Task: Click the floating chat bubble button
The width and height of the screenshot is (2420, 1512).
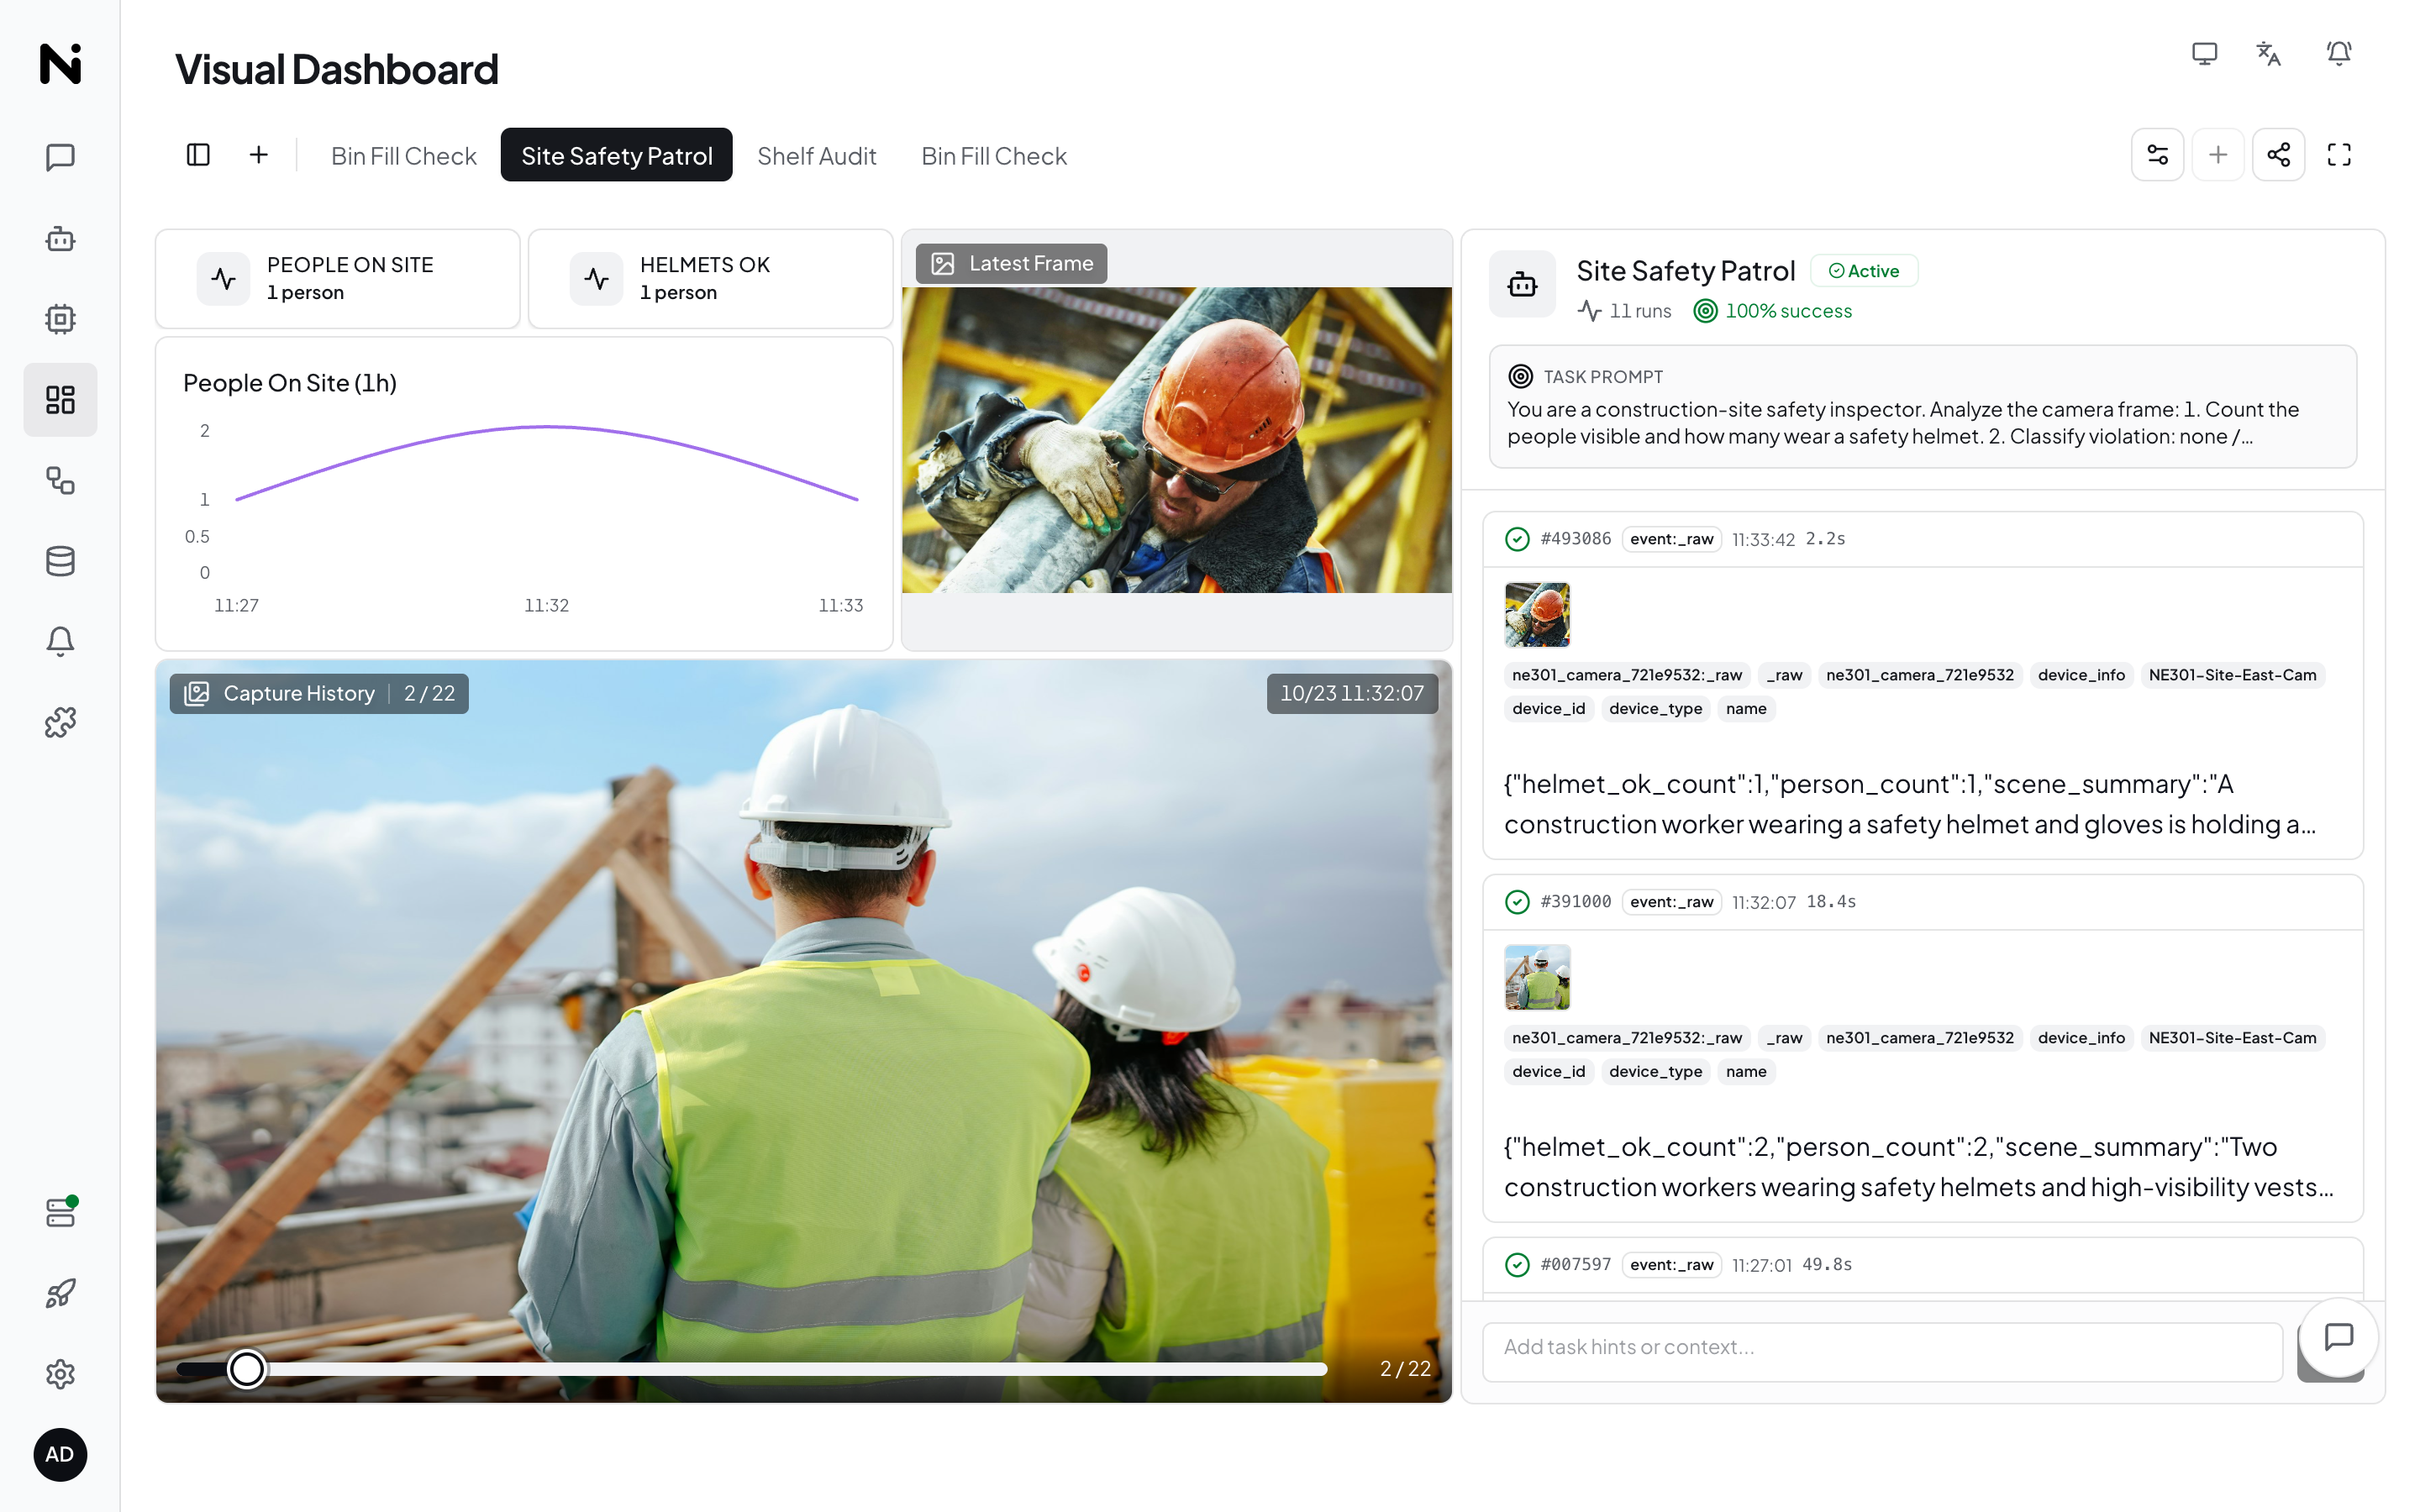Action: [2338, 1337]
